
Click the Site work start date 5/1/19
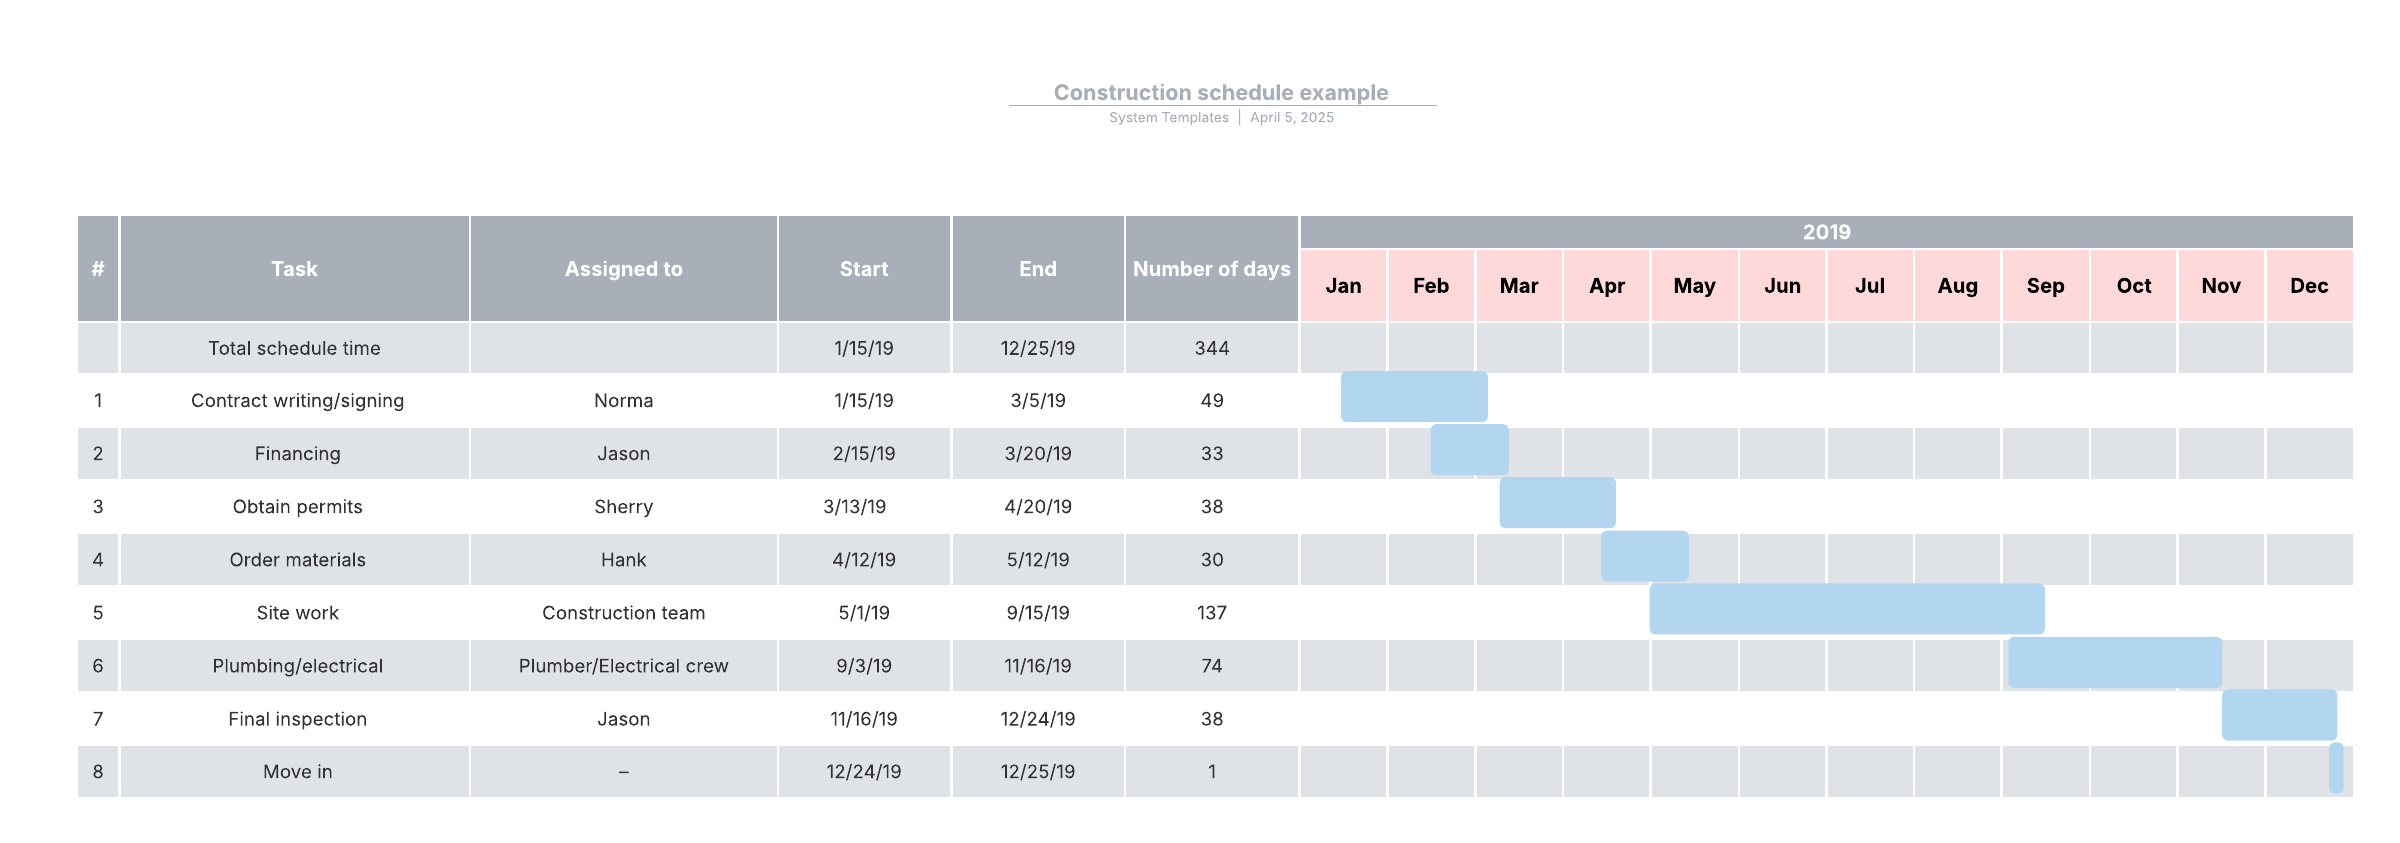tap(863, 613)
